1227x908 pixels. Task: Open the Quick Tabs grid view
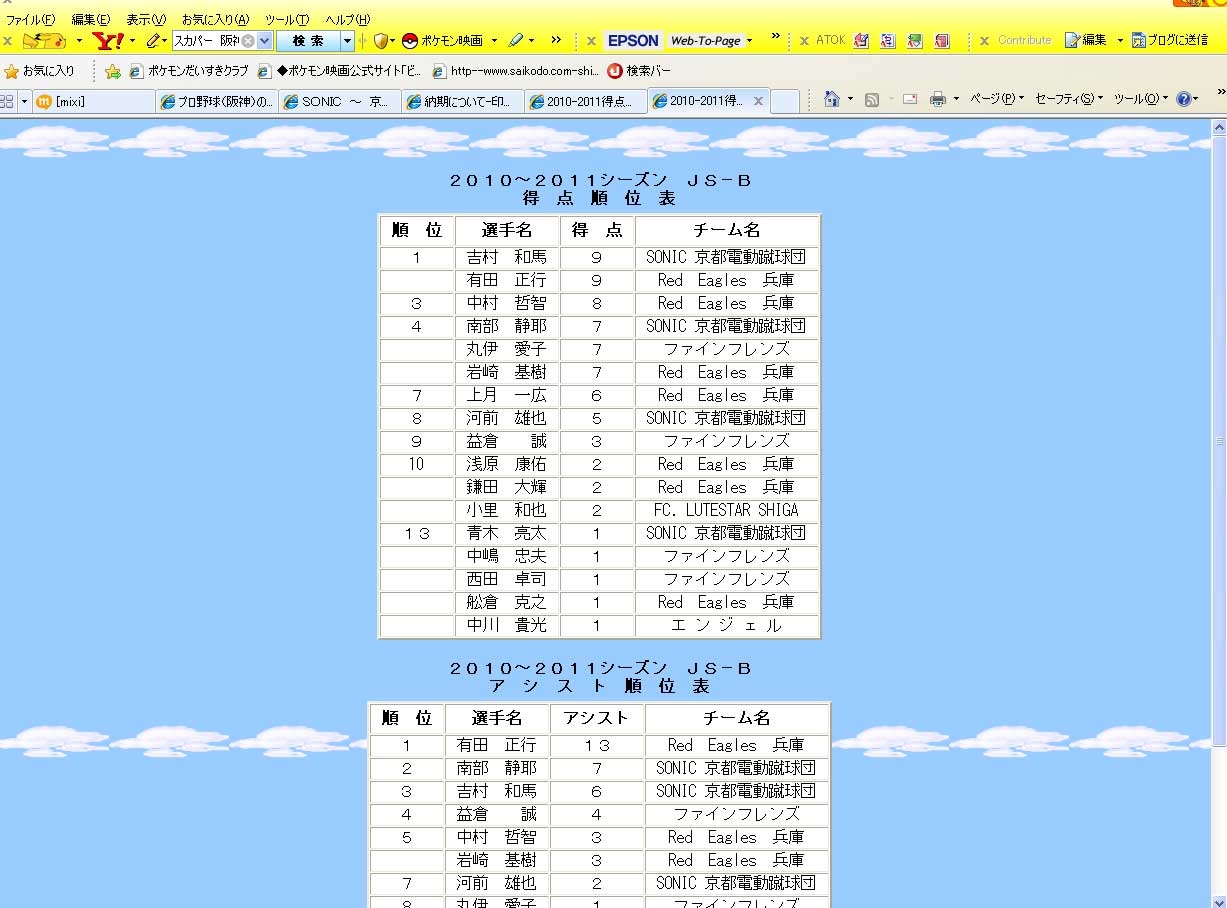(x=7, y=101)
